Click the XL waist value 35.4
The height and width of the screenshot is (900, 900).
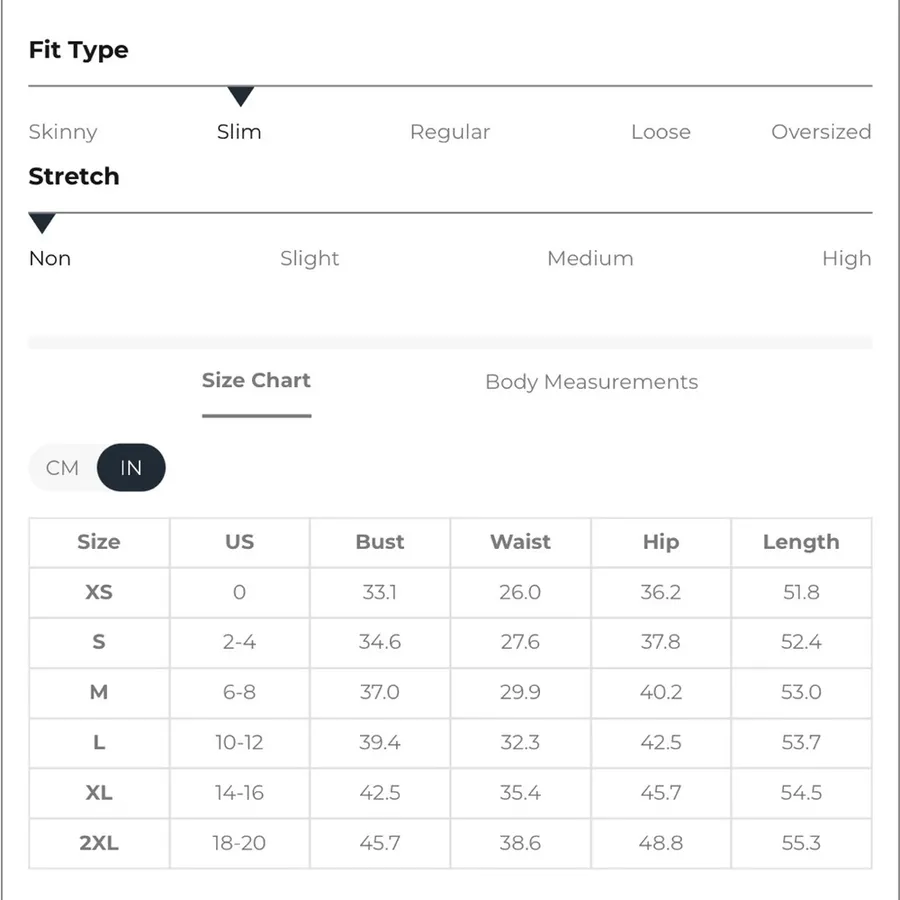(x=520, y=793)
